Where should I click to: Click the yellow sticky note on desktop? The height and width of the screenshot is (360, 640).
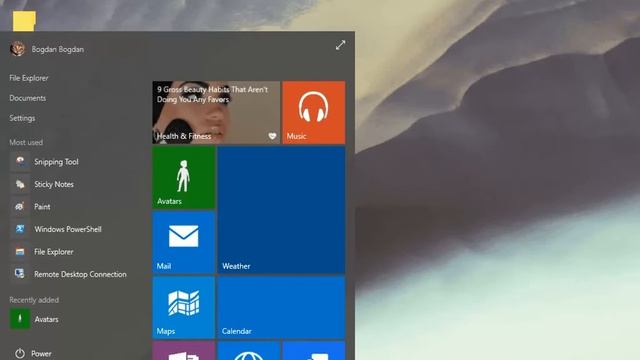pyautogui.click(x=24, y=21)
